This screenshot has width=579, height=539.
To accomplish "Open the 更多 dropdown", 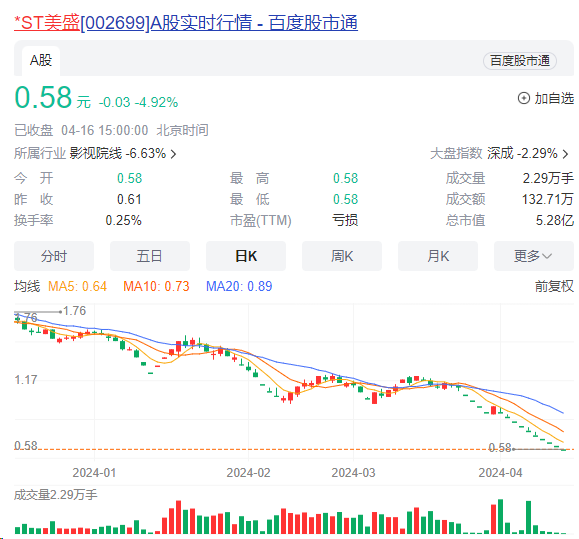I will (x=534, y=256).
